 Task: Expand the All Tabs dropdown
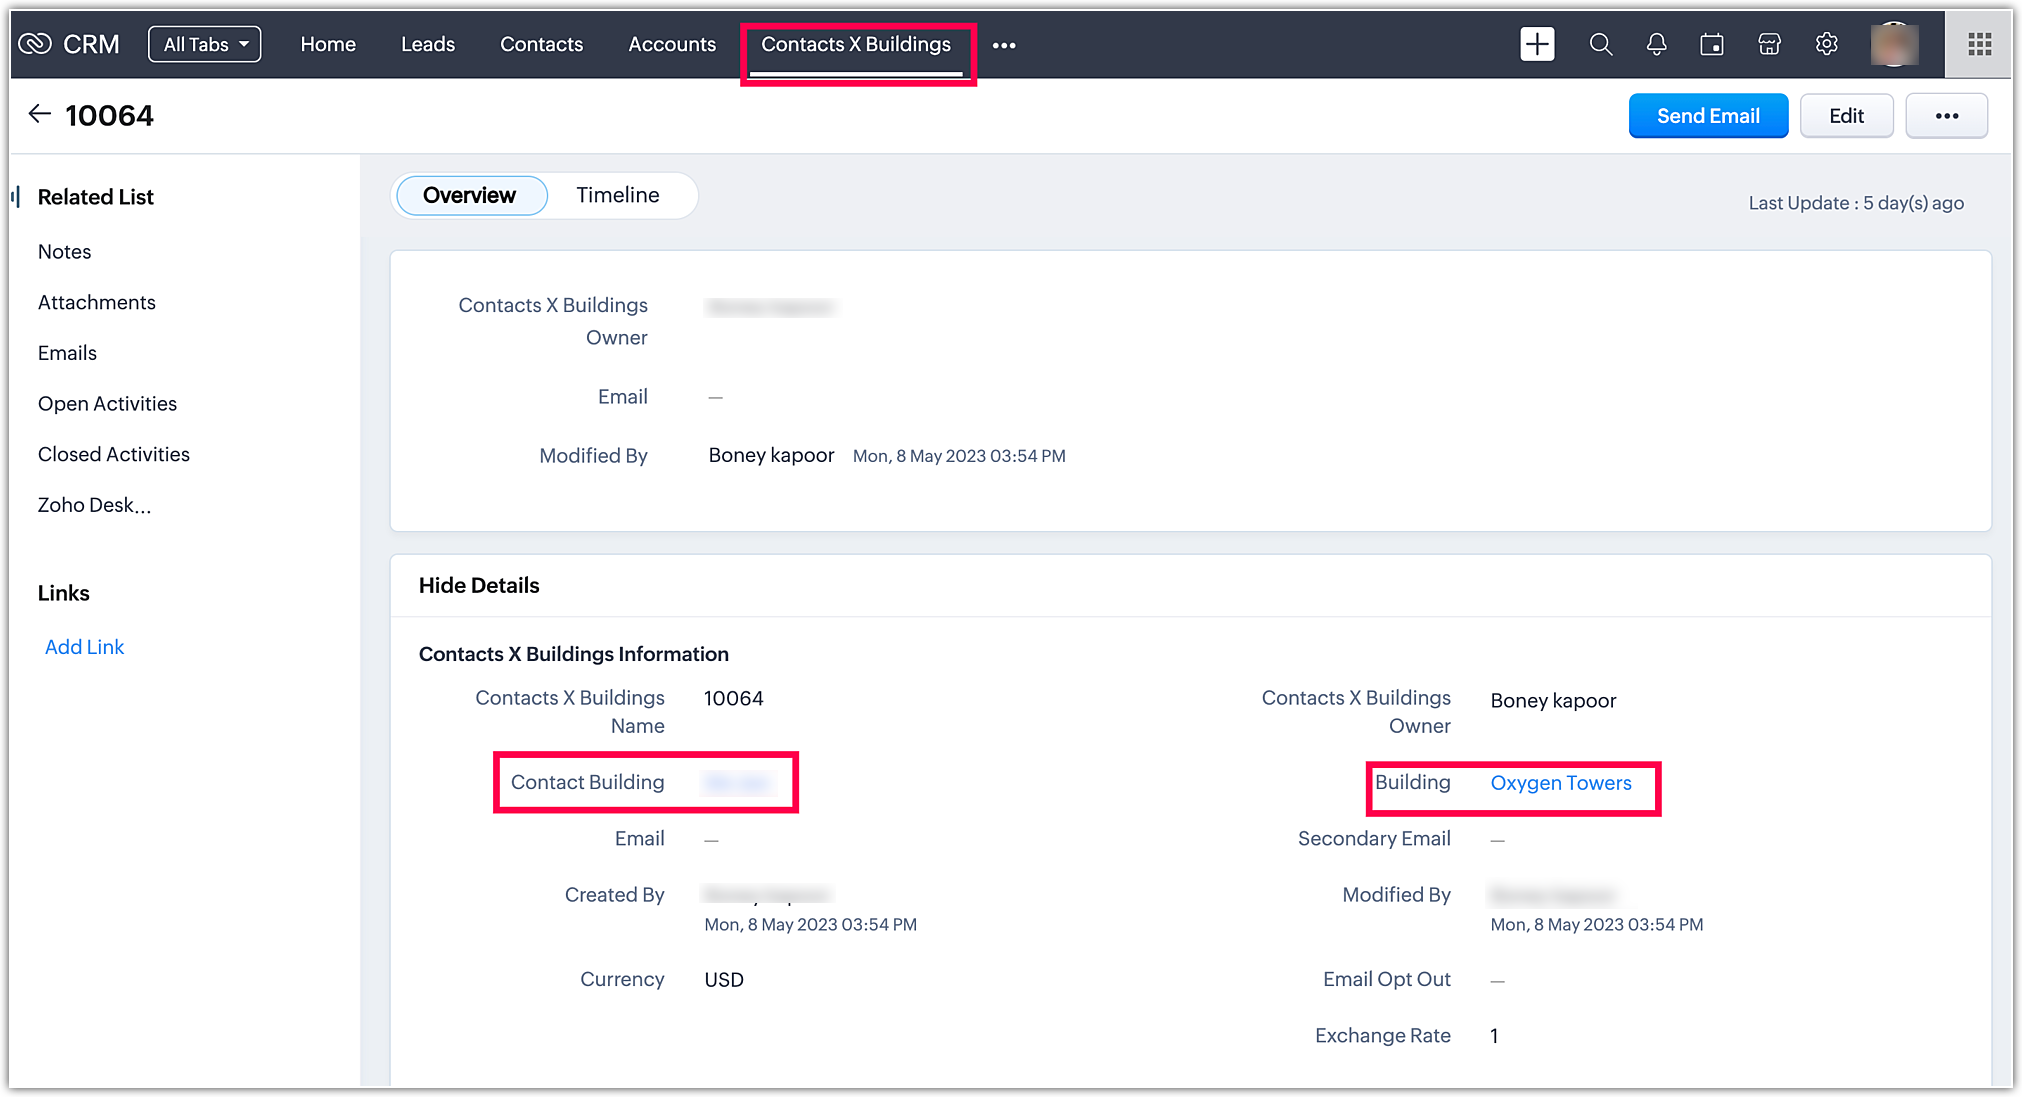(205, 44)
